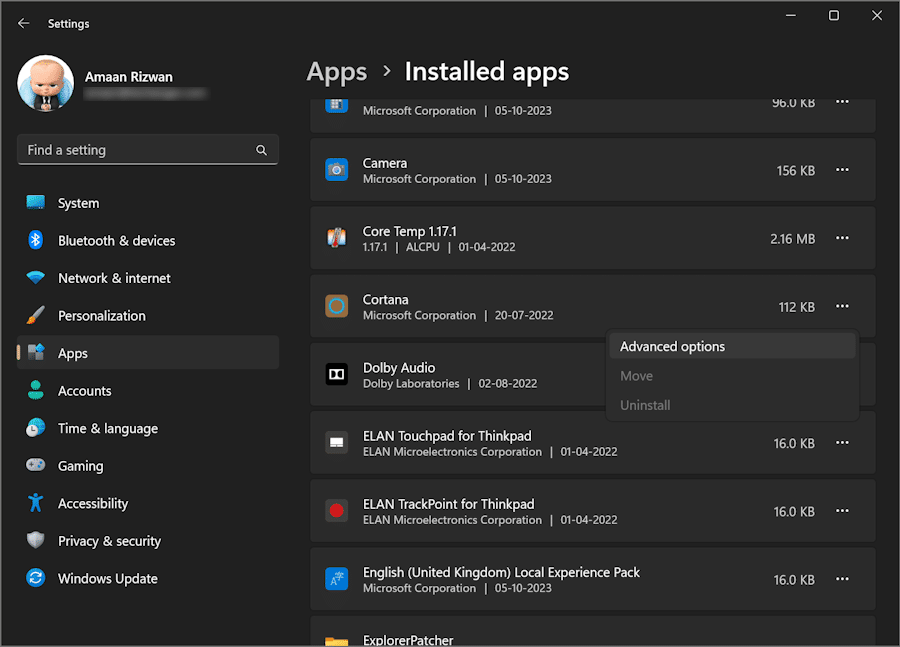Select the Network & internet wifi icon

36,278
